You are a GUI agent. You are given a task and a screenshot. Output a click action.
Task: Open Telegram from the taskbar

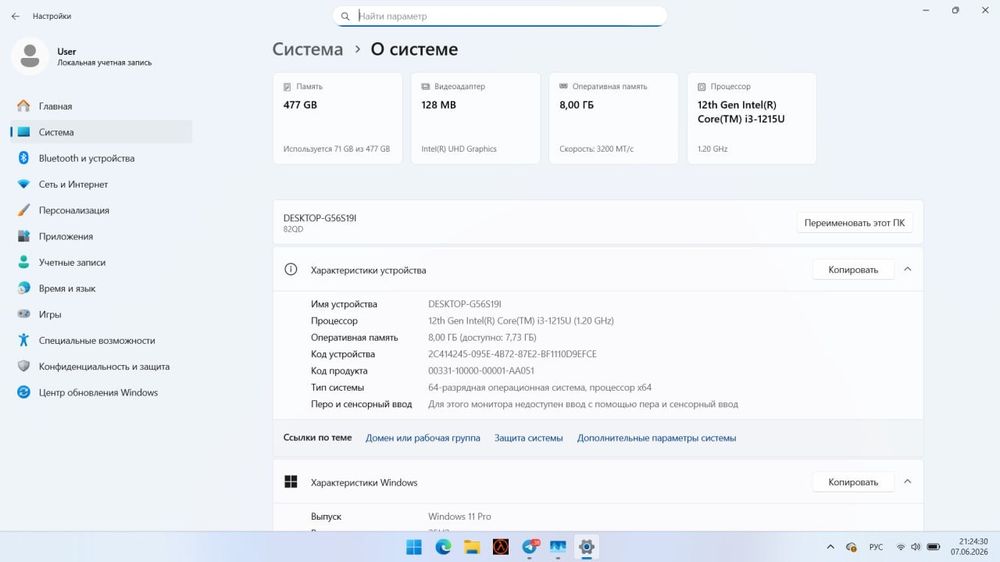tap(530, 547)
